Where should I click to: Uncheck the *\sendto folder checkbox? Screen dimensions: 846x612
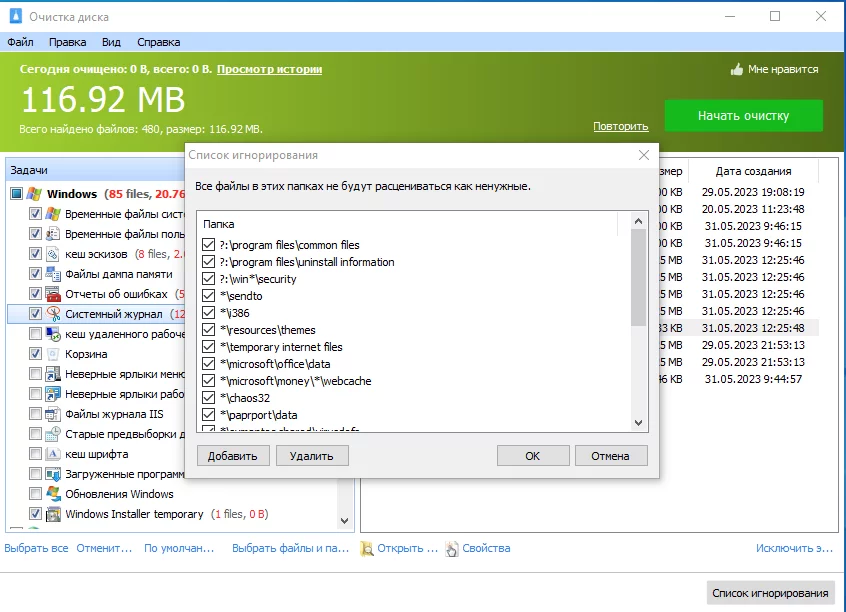208,296
